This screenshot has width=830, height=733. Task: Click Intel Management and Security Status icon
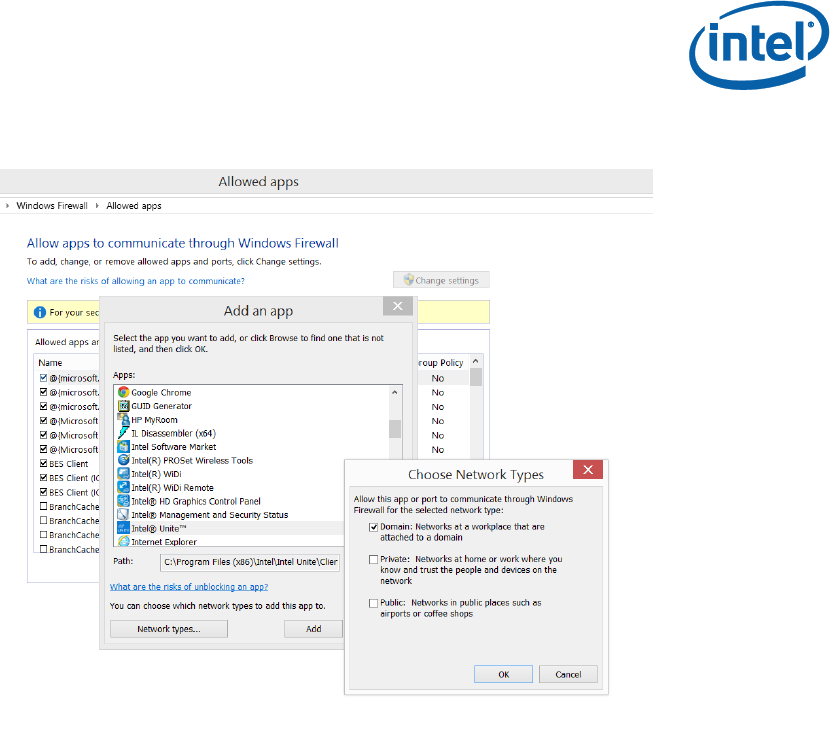[123, 514]
